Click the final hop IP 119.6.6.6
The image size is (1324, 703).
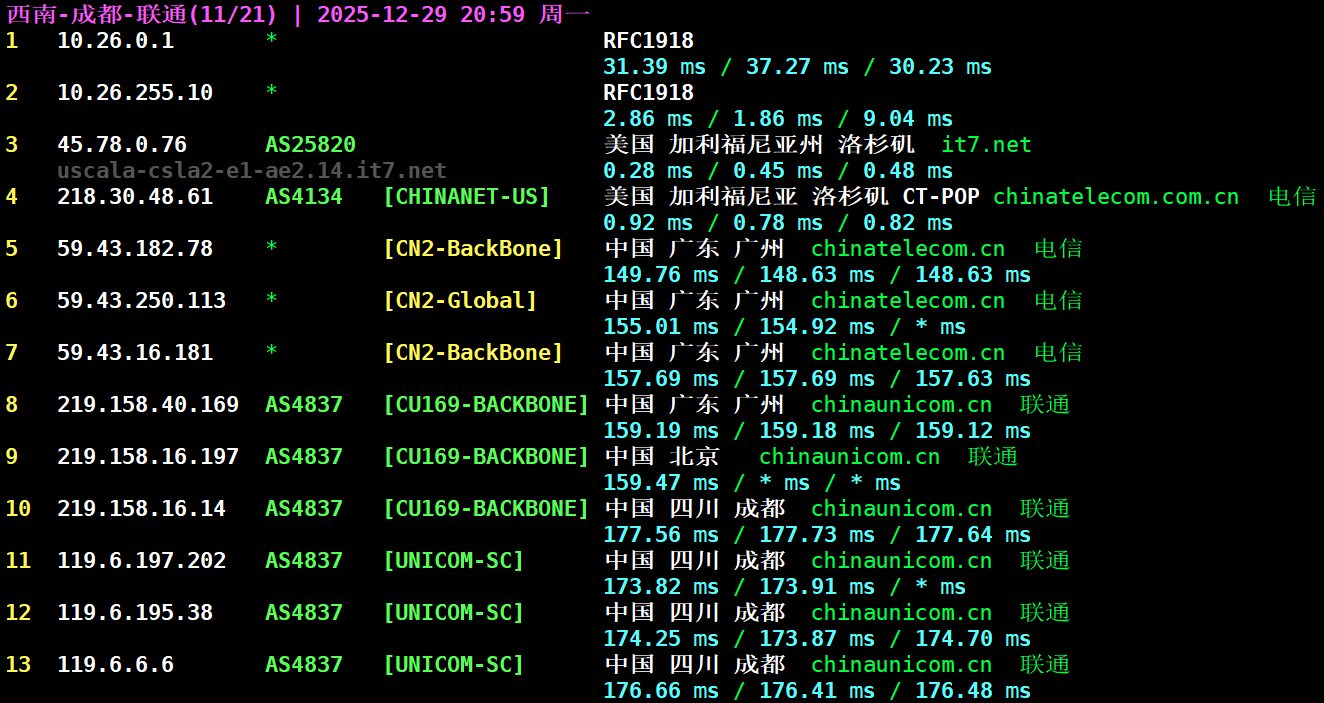tap(115, 665)
